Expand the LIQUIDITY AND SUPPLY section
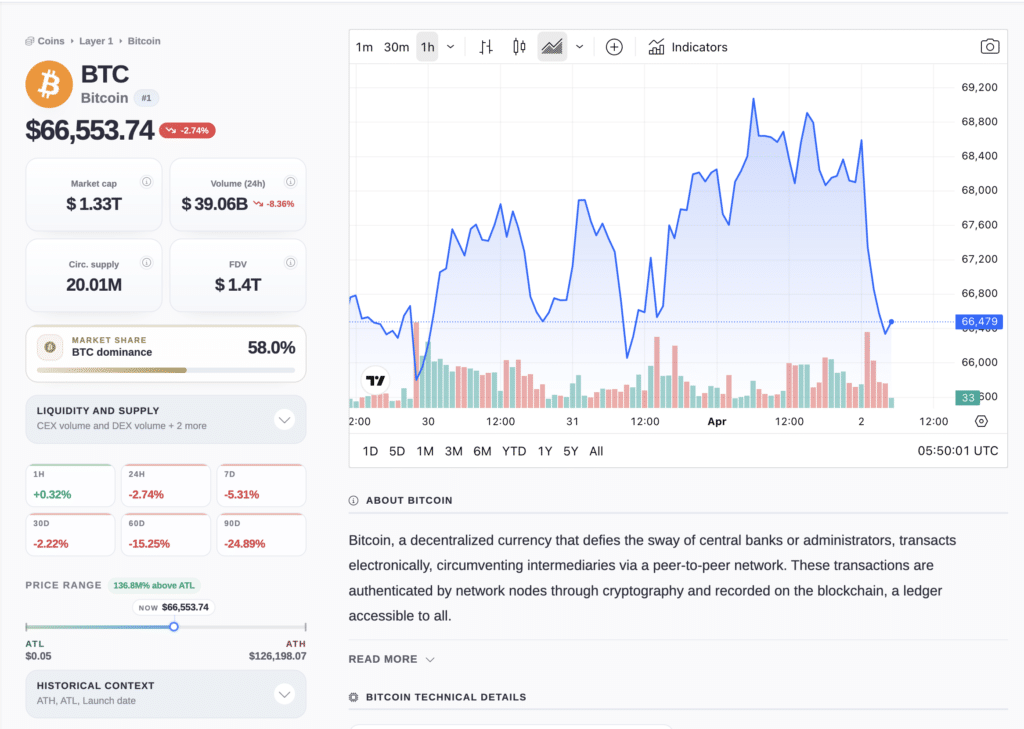This screenshot has height=729, width=1024. (284, 419)
